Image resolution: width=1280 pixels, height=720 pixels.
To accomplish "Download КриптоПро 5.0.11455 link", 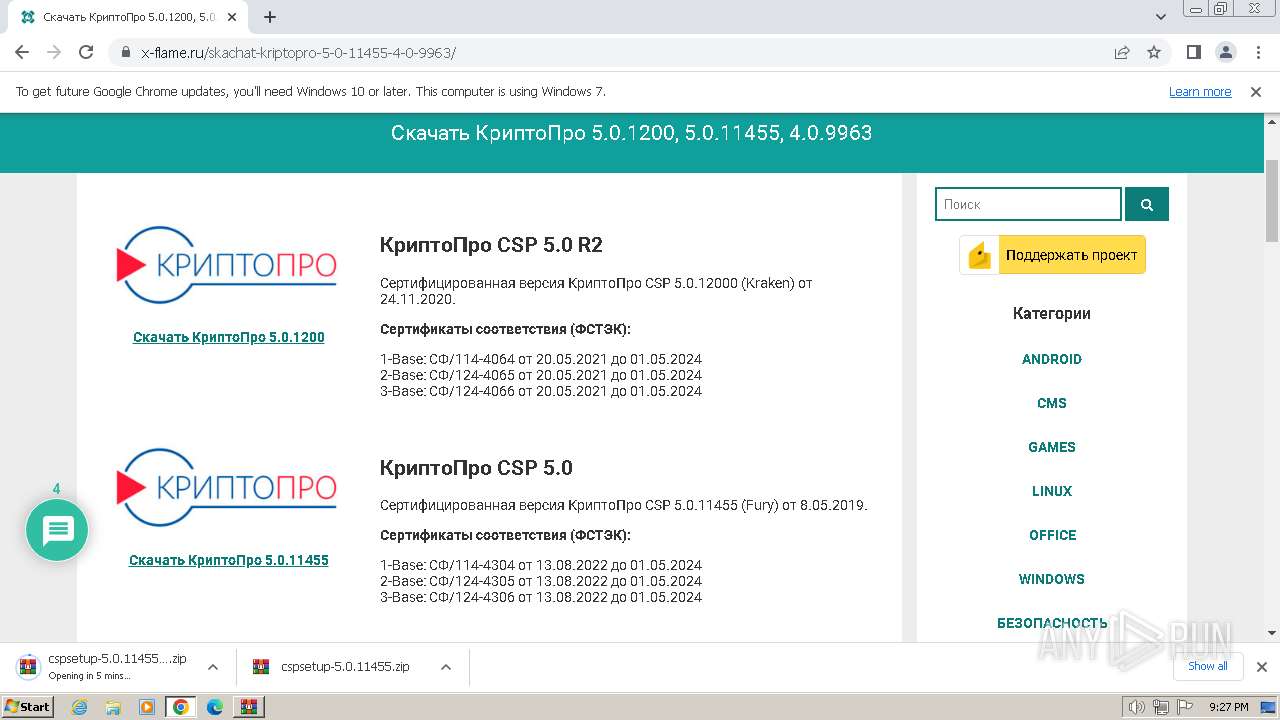I will click(229, 560).
